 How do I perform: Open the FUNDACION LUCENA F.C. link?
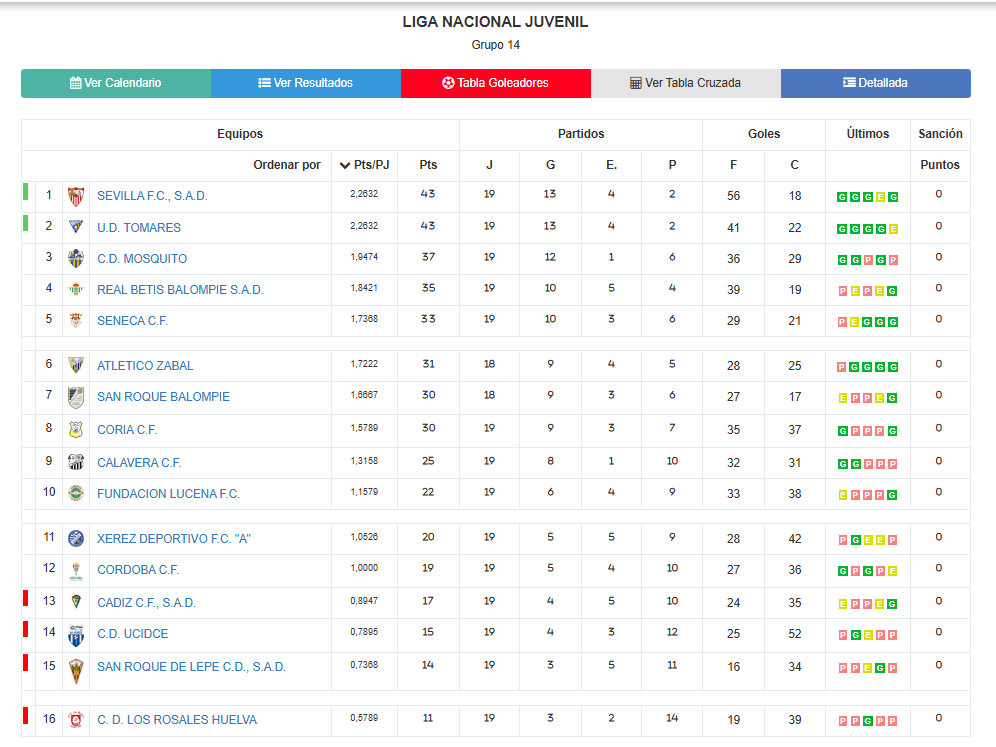[x=168, y=494]
